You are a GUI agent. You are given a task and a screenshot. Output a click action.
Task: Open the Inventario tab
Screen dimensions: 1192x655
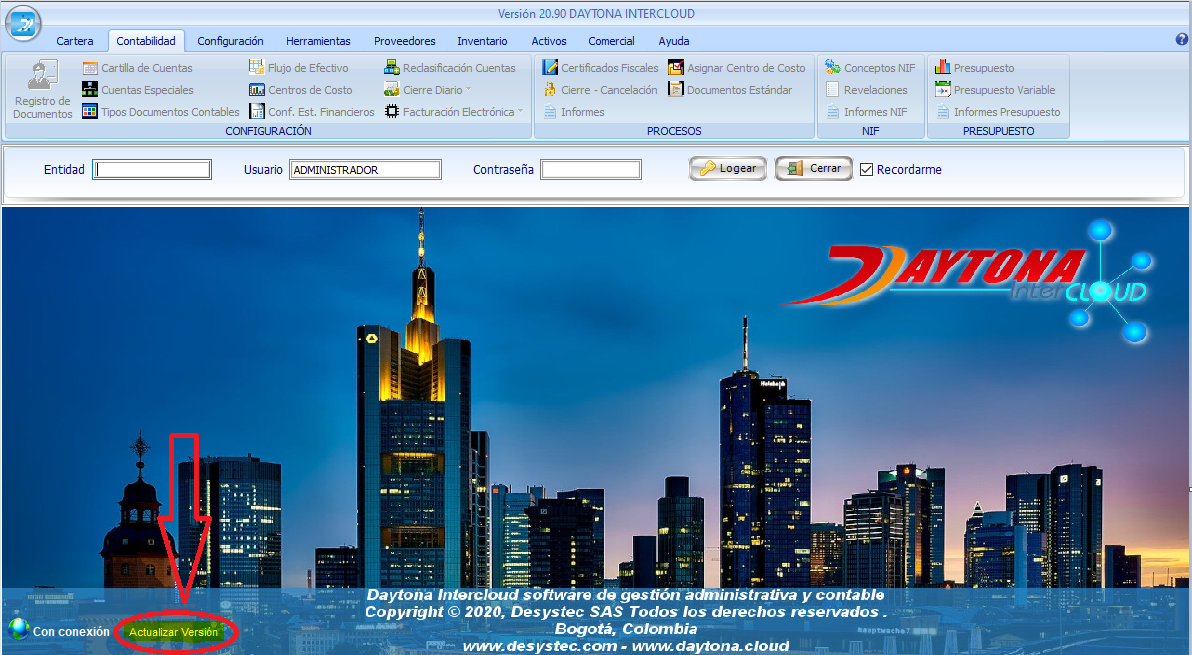(482, 41)
